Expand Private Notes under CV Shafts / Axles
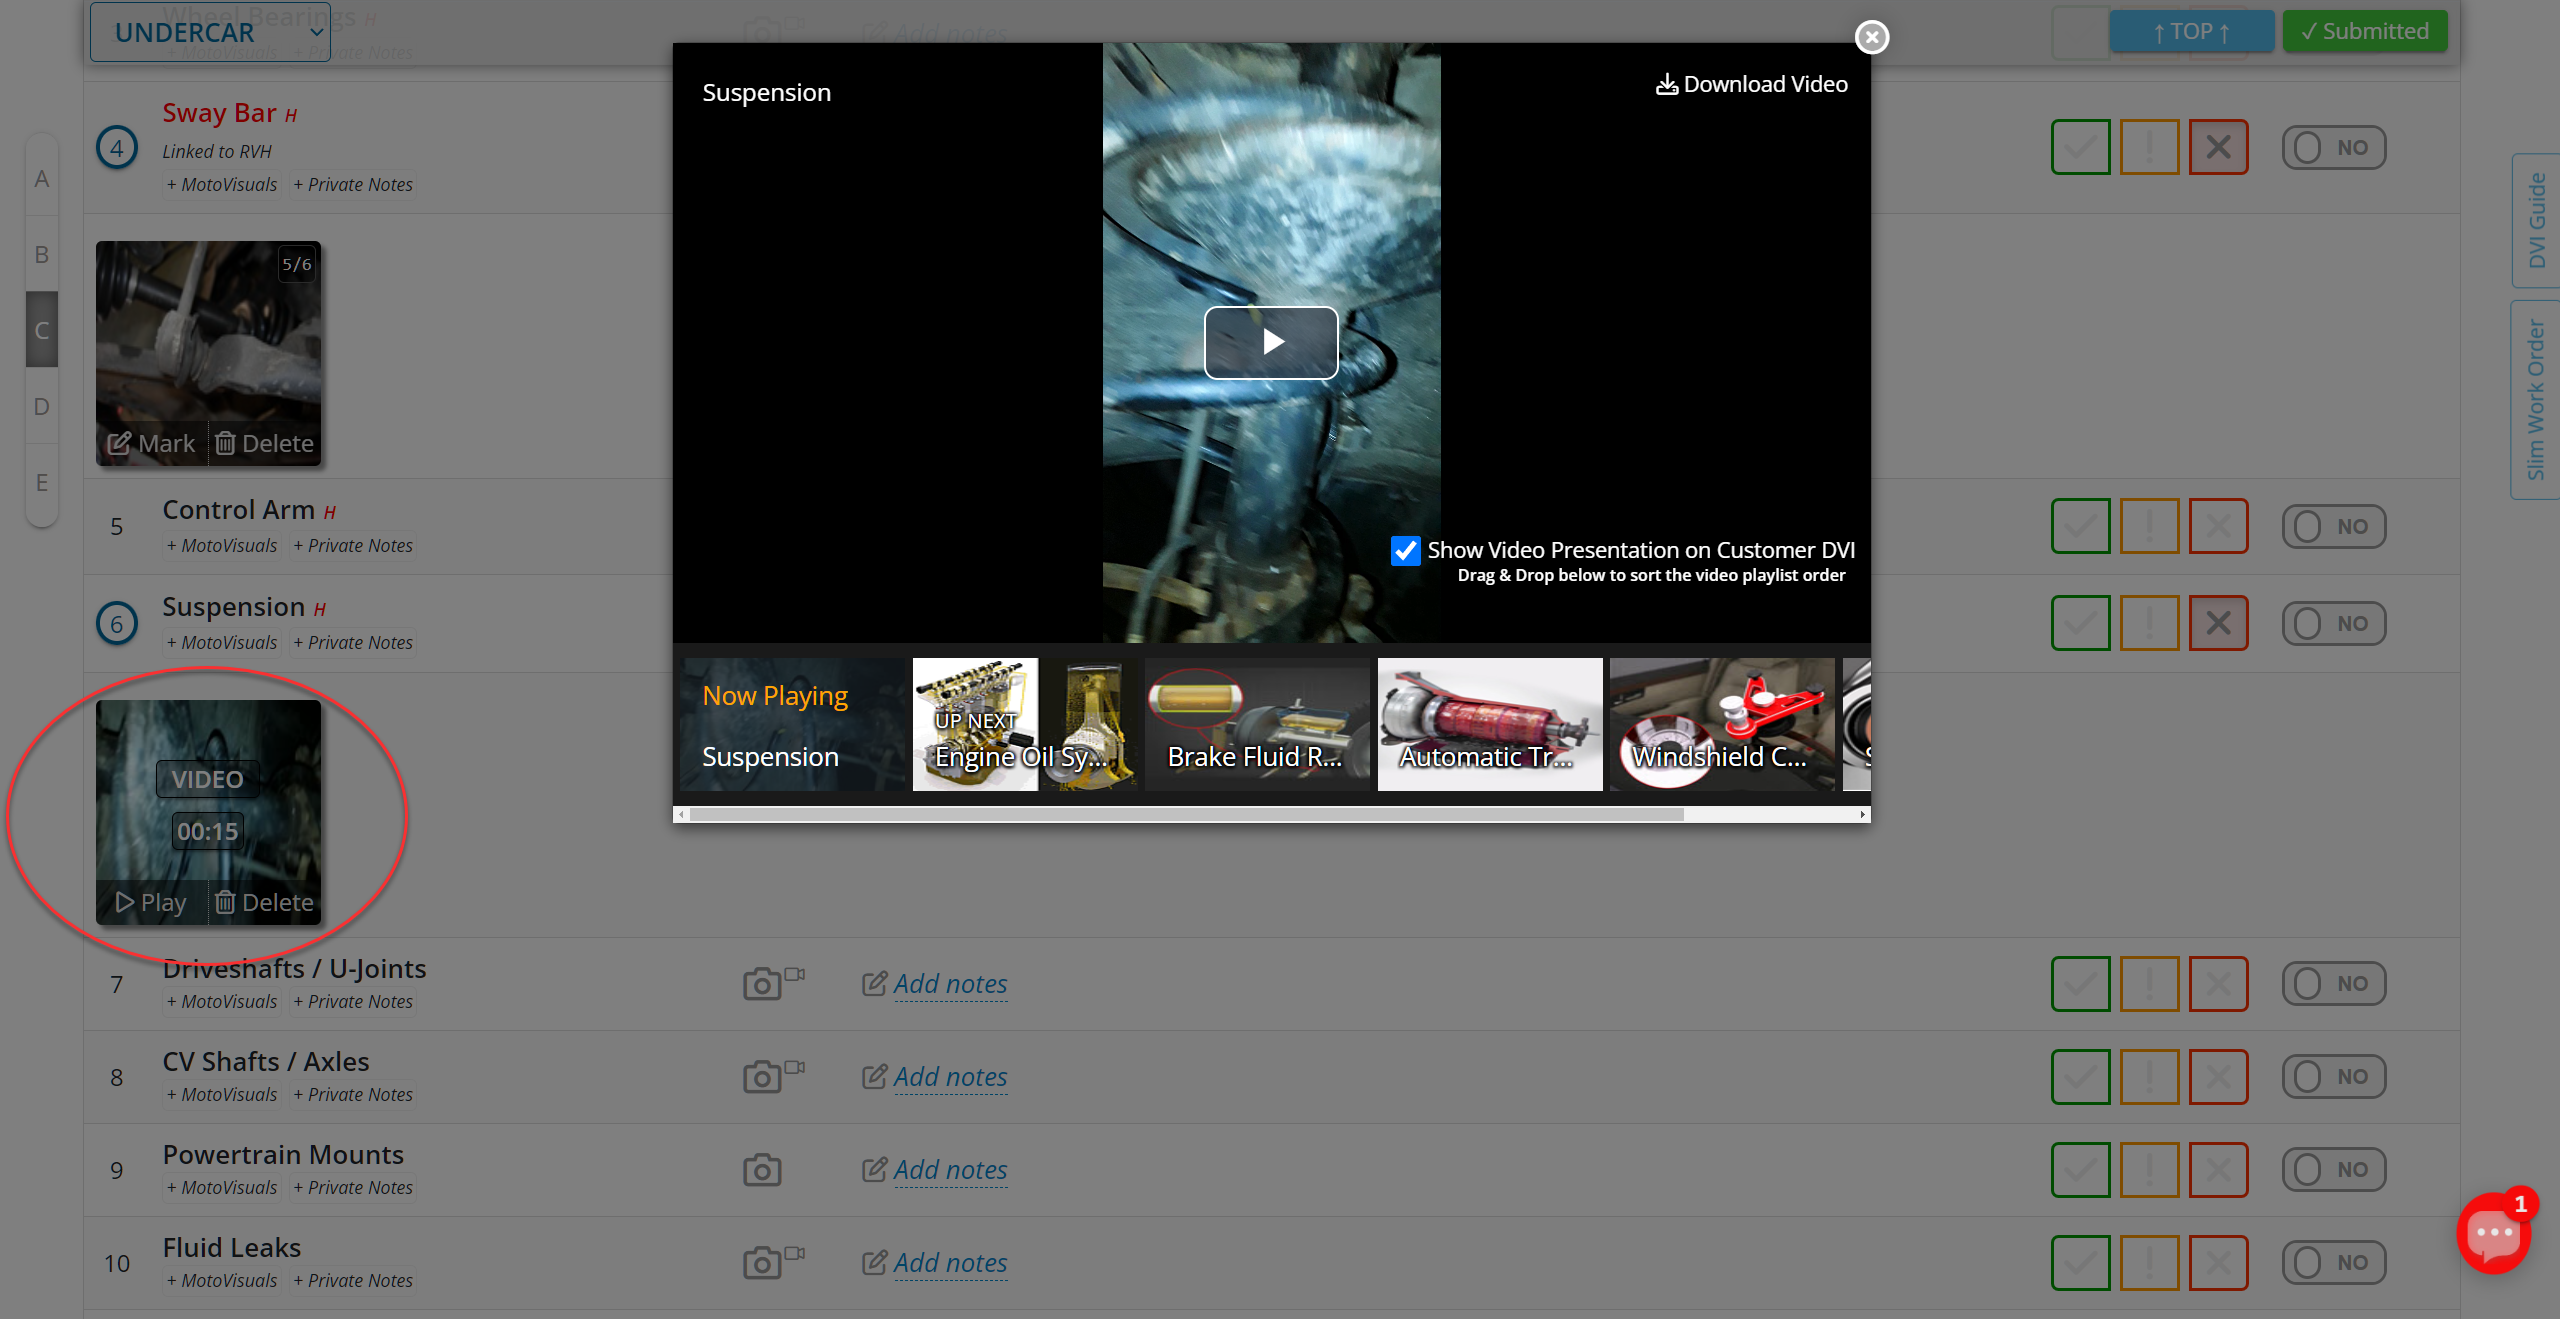Viewport: 2560px width, 1319px height. coord(353,1095)
